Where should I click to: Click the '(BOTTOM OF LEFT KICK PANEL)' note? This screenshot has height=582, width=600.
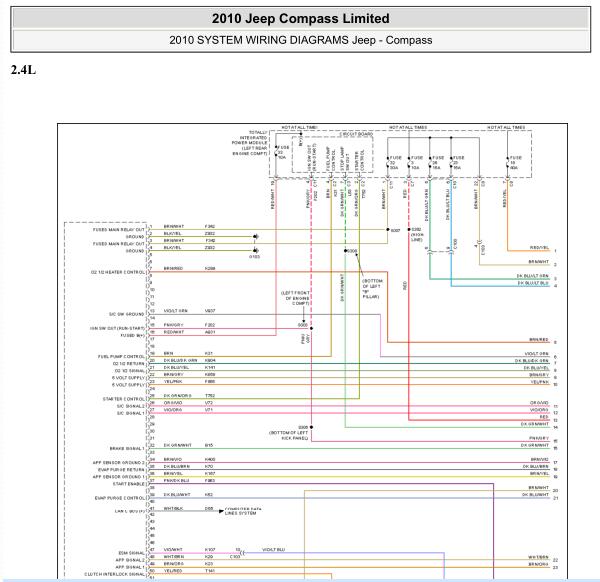[289, 435]
